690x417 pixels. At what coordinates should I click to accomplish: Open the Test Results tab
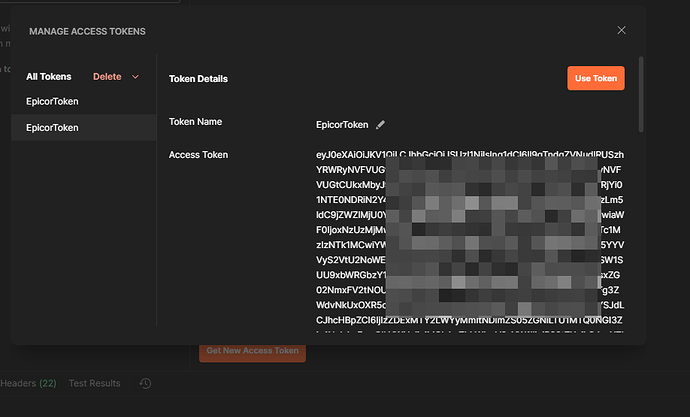[94, 383]
